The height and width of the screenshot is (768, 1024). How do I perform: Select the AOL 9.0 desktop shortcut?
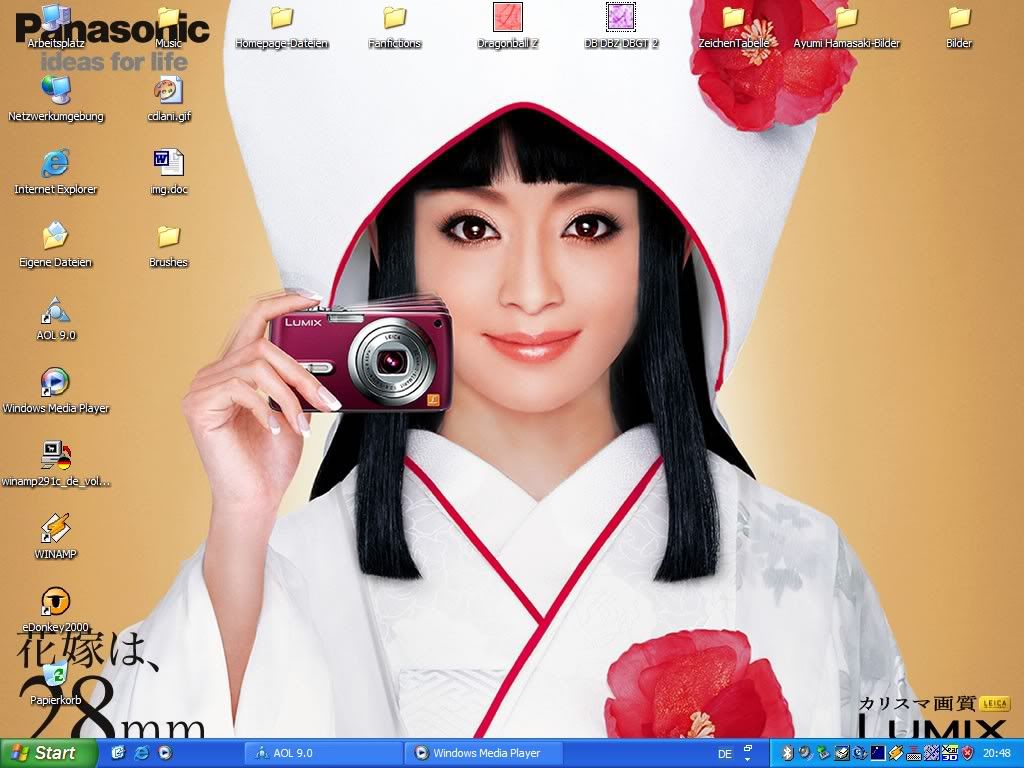(56, 319)
